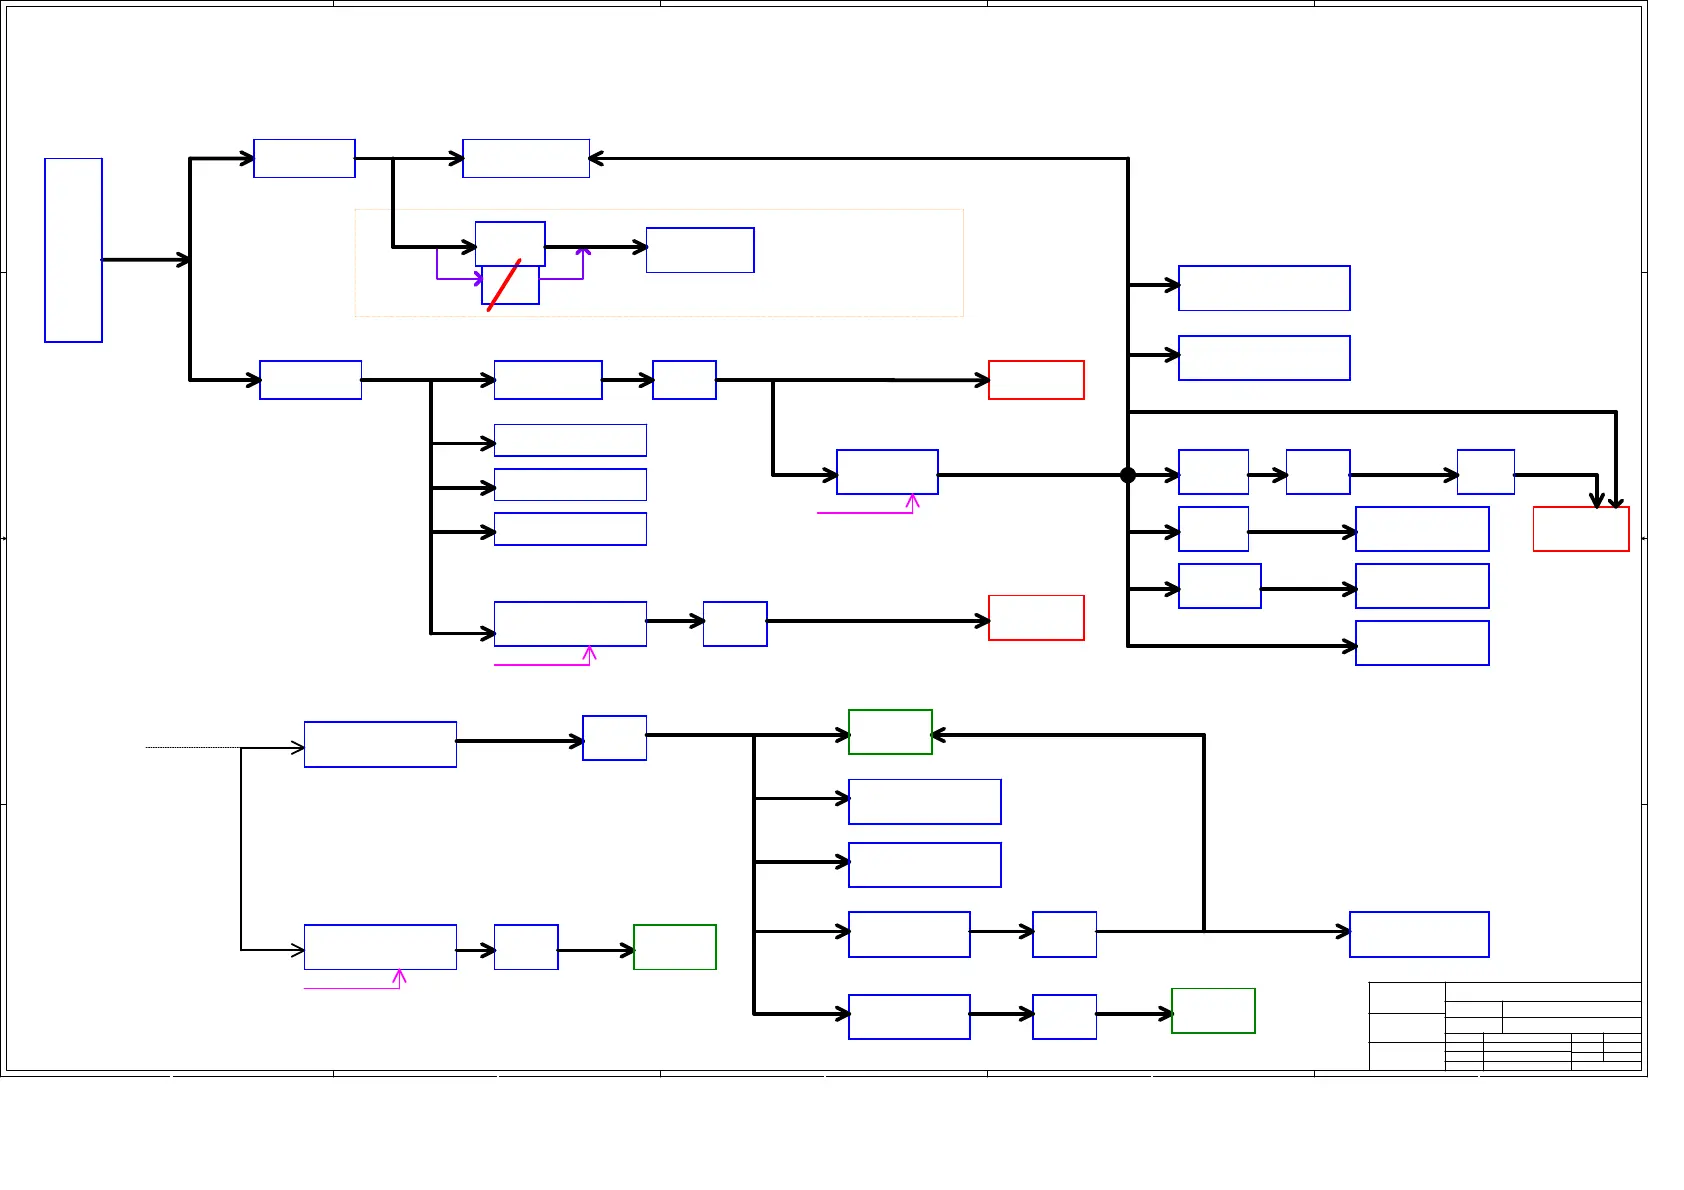Select the black junction dot on the bus
This screenshot has height=1190, width=1684.
pyautogui.click(x=1128, y=475)
